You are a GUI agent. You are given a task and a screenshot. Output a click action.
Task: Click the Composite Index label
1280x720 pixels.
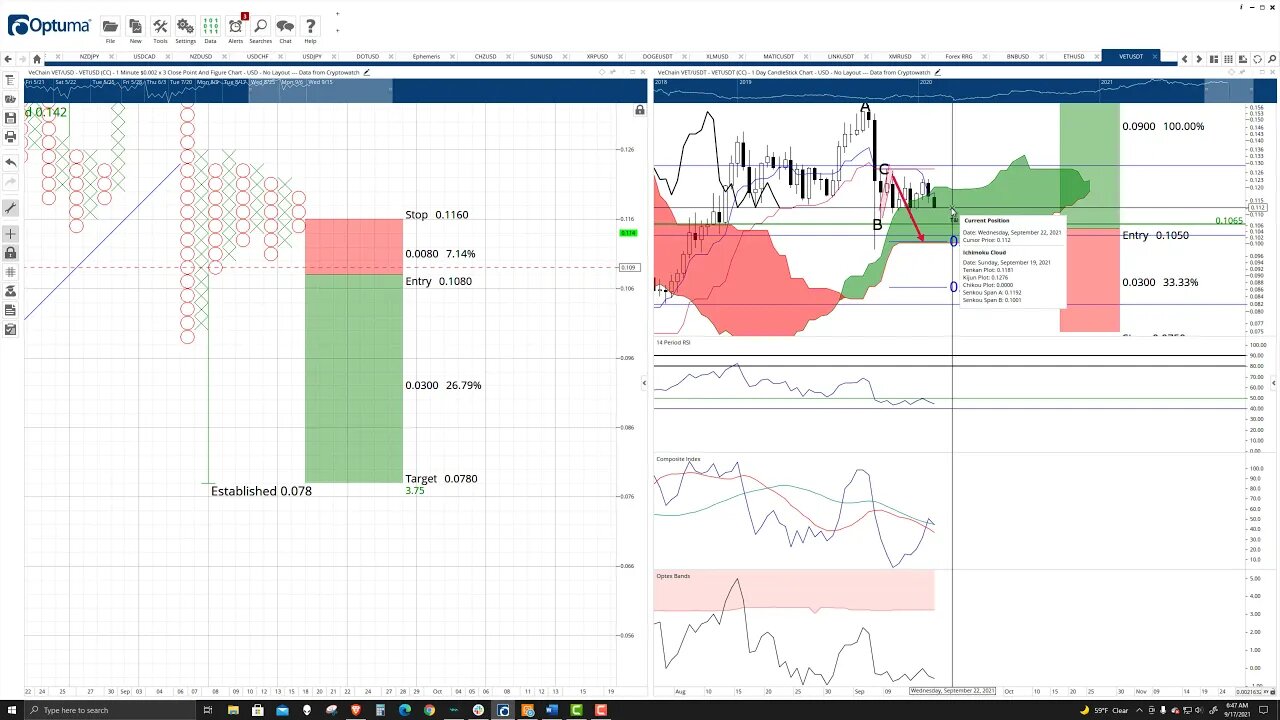pos(678,459)
